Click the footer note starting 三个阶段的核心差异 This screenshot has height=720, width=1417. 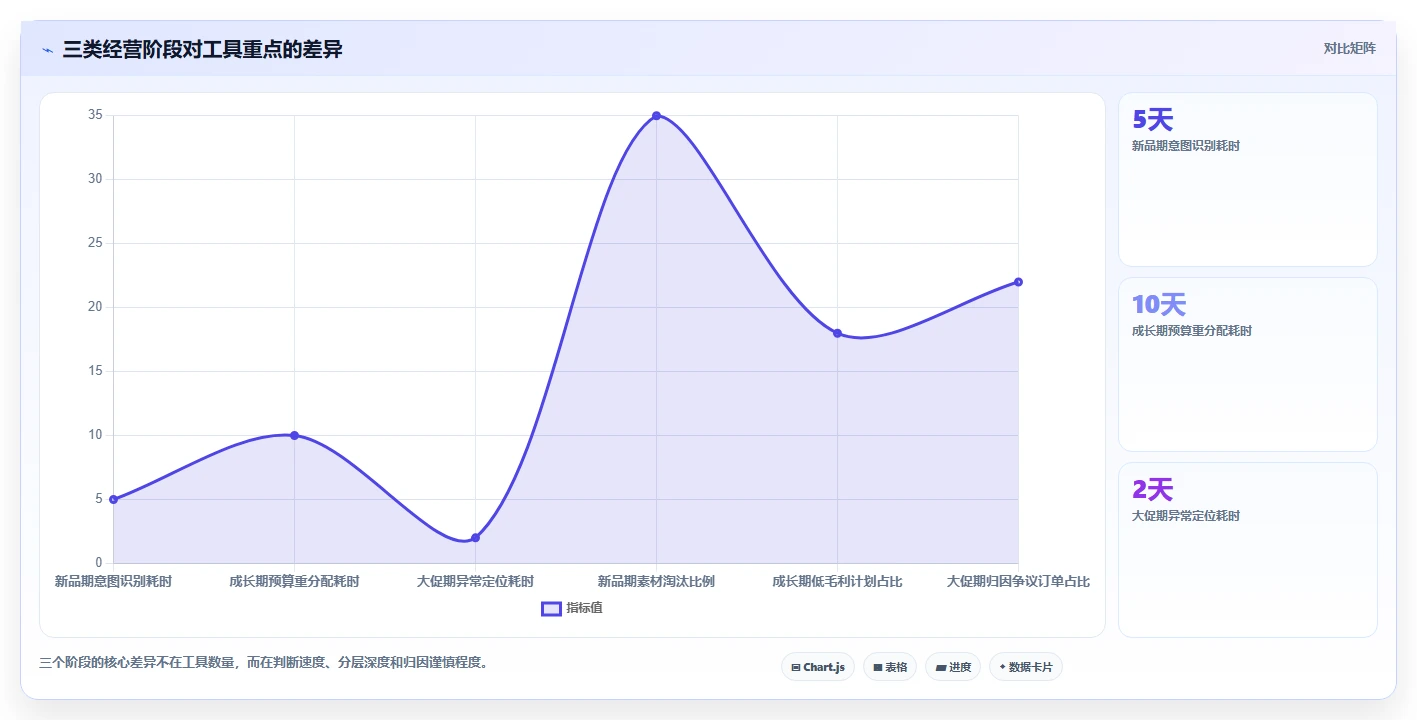[264, 662]
